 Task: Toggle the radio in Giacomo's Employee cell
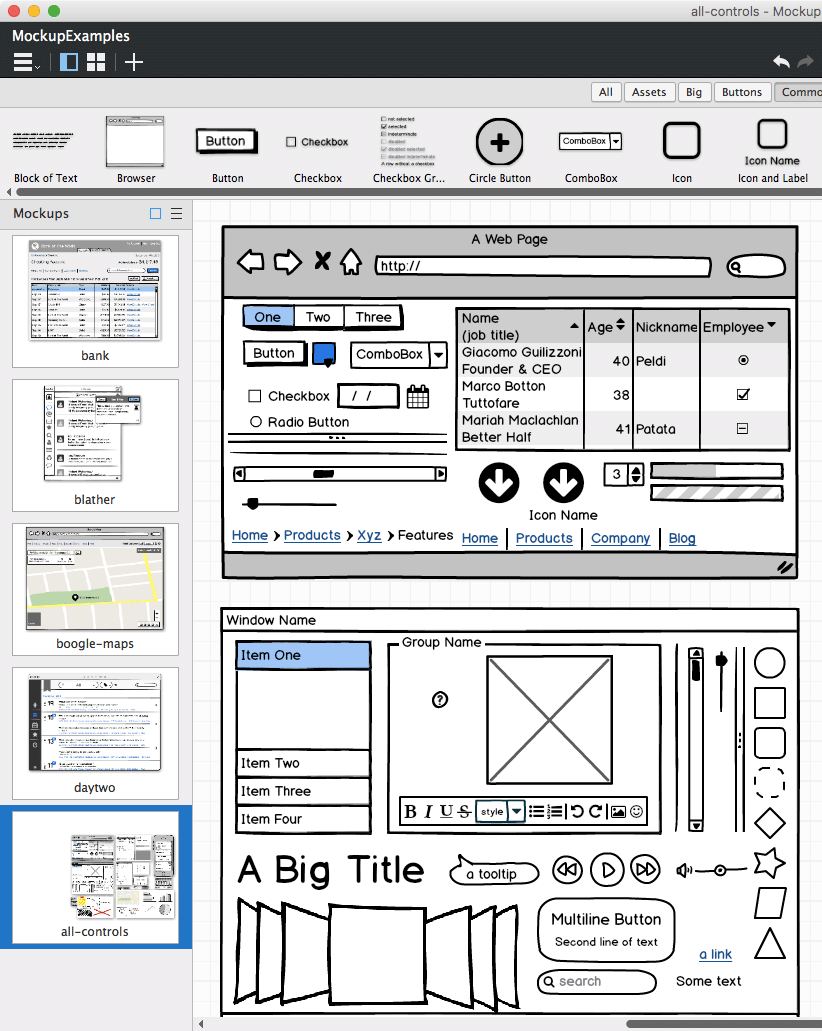pos(743,360)
